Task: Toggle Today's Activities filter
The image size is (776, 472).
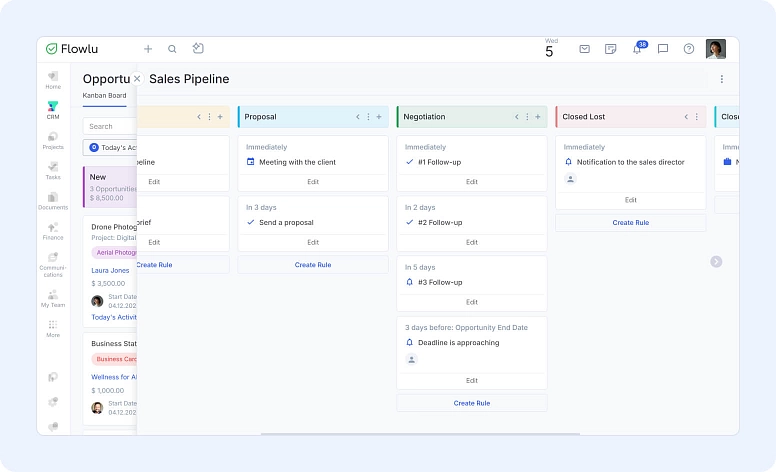Action: pos(110,147)
